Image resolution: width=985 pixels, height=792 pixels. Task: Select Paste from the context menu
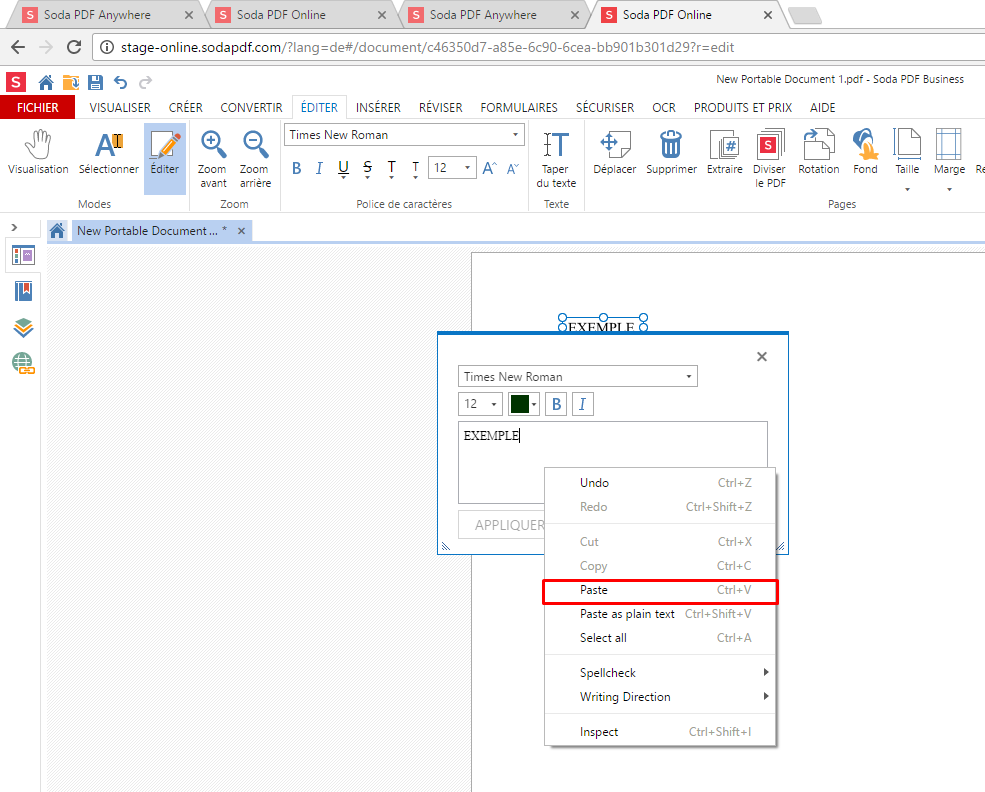click(x=594, y=590)
